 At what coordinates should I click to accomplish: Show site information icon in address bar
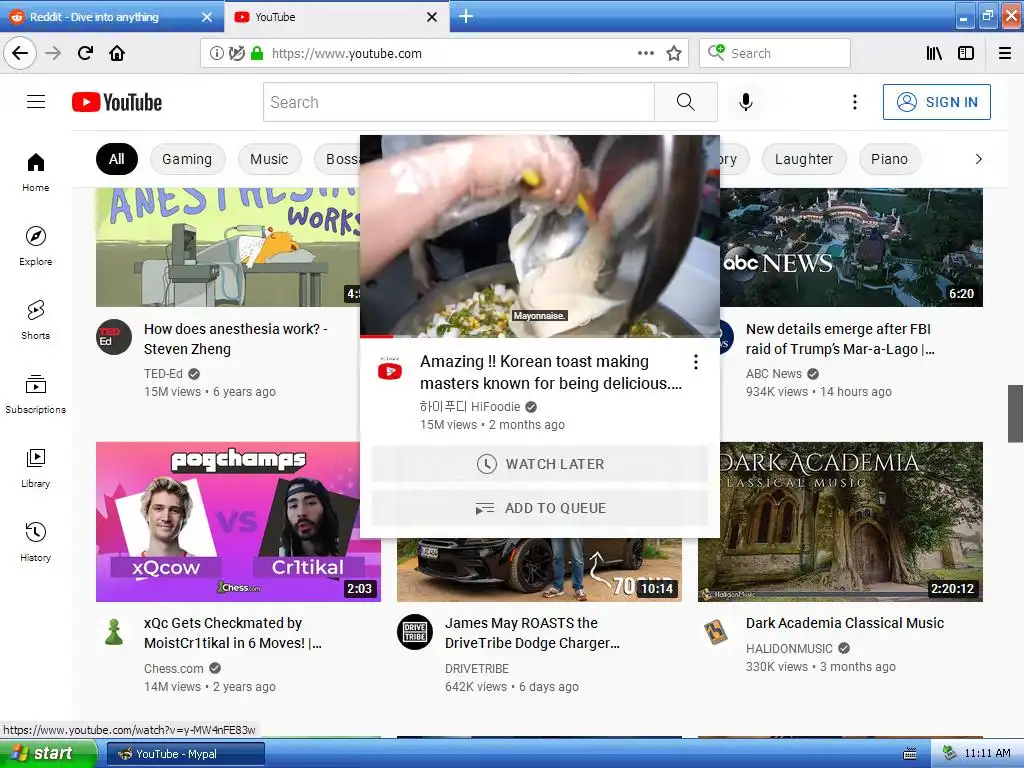216,54
